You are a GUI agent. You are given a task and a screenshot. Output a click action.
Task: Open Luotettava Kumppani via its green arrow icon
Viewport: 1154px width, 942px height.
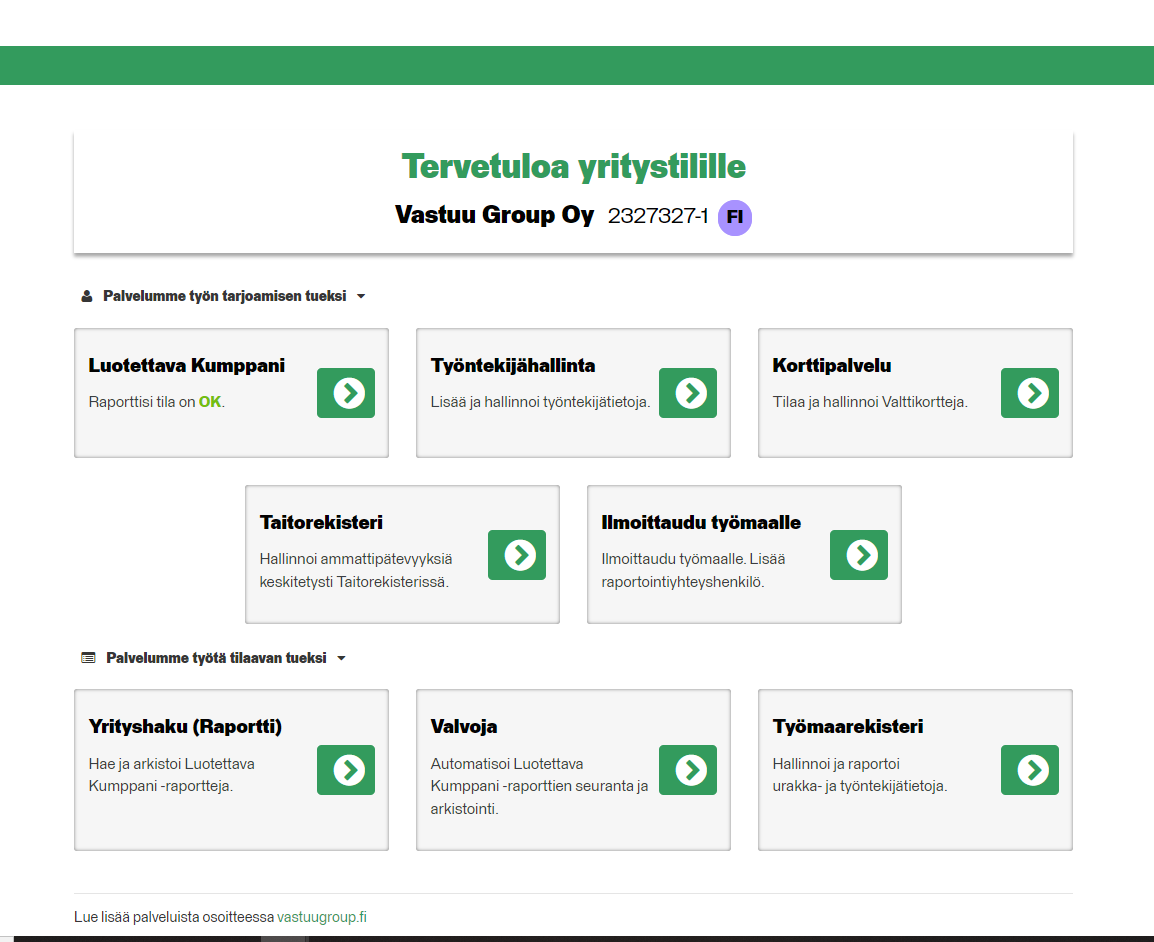point(345,393)
